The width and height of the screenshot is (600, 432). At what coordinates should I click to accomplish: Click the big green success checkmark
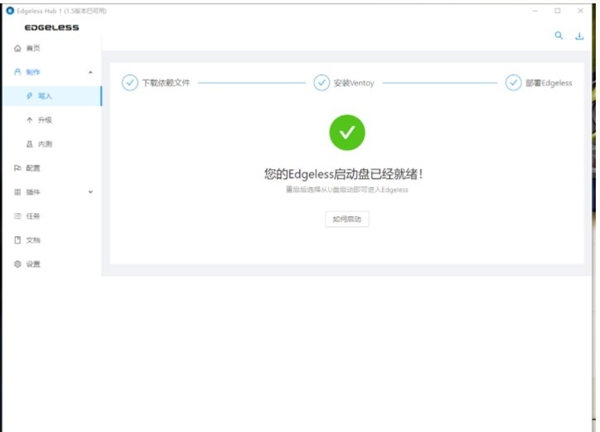click(x=347, y=132)
